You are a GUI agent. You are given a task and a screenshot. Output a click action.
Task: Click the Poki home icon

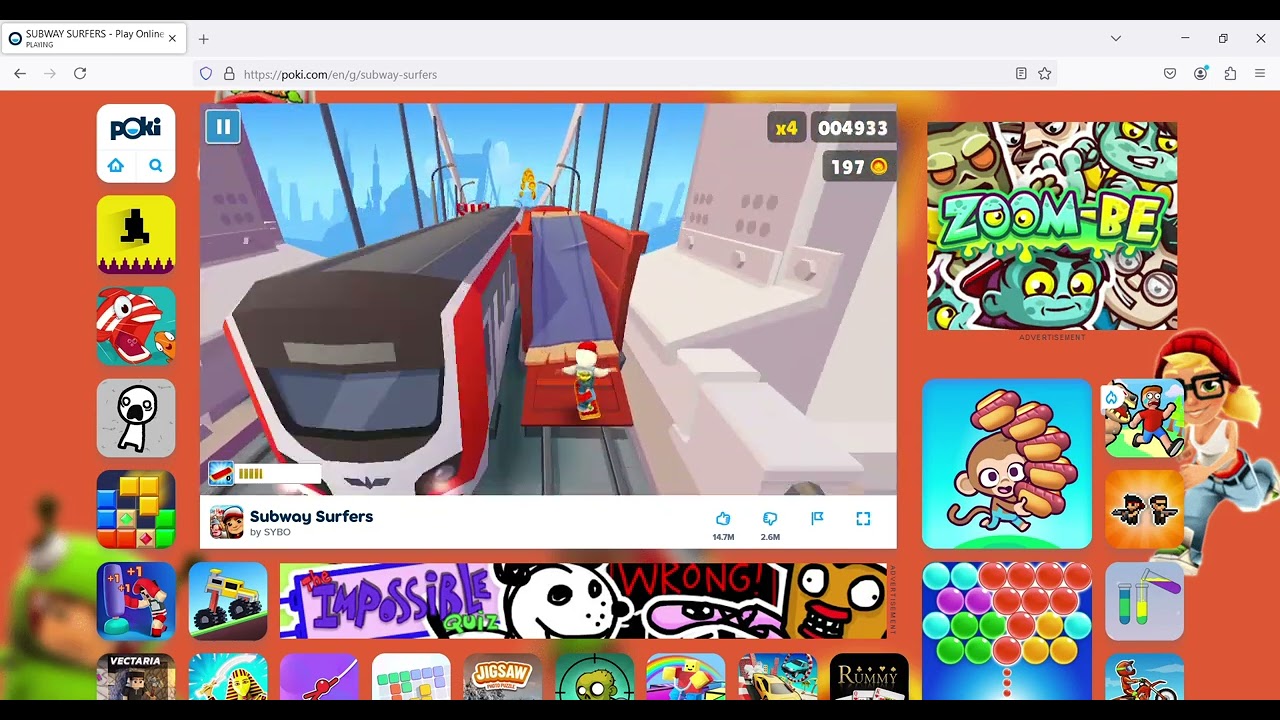point(116,166)
